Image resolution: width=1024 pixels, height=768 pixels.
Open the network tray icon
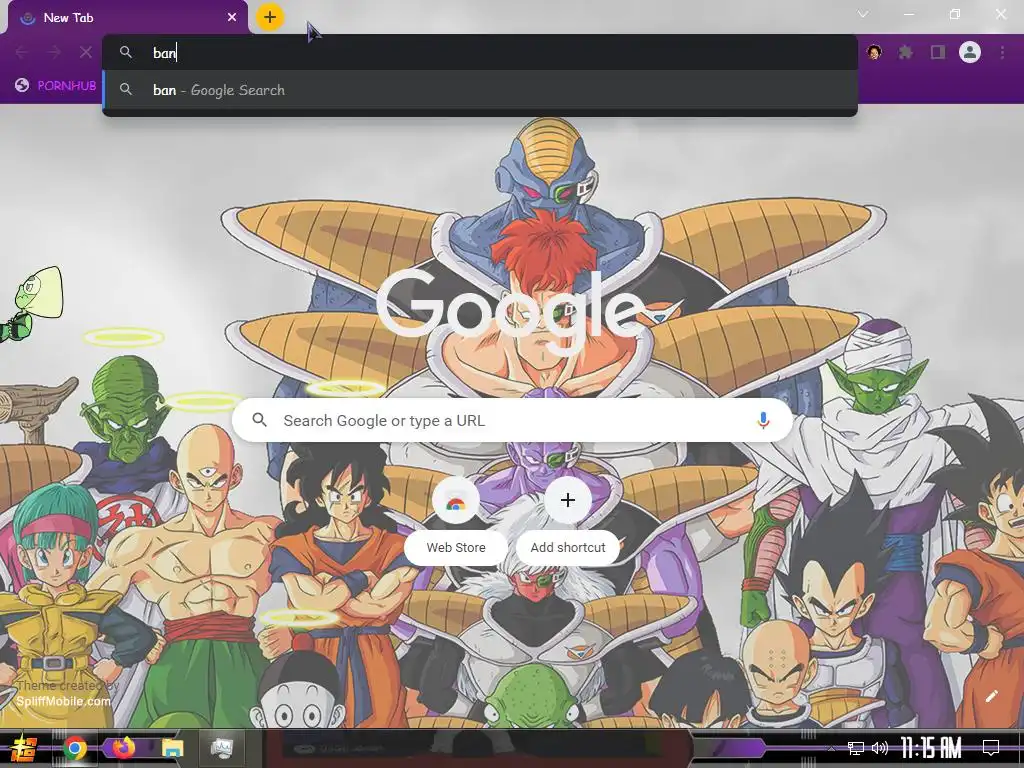click(856, 748)
